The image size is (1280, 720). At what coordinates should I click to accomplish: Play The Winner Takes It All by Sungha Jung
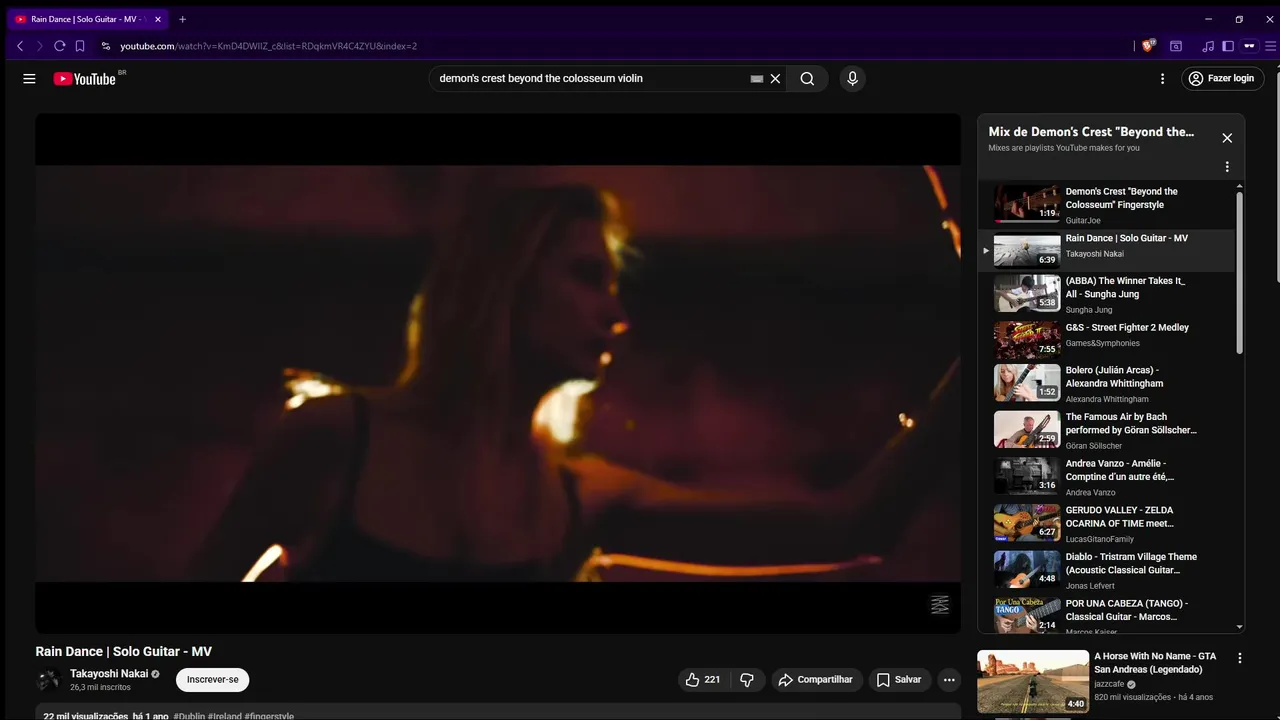tap(1107, 294)
